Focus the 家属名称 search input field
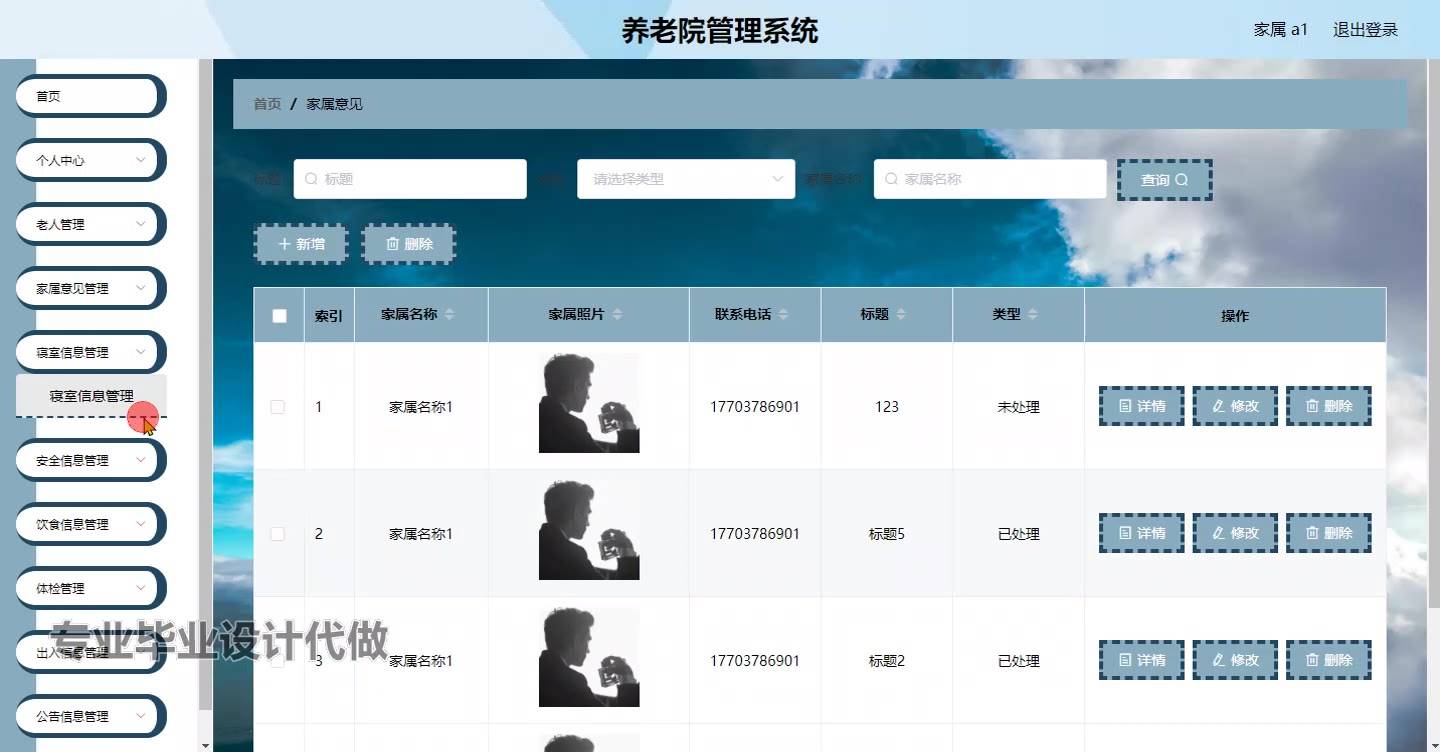1440x752 pixels. tap(990, 179)
